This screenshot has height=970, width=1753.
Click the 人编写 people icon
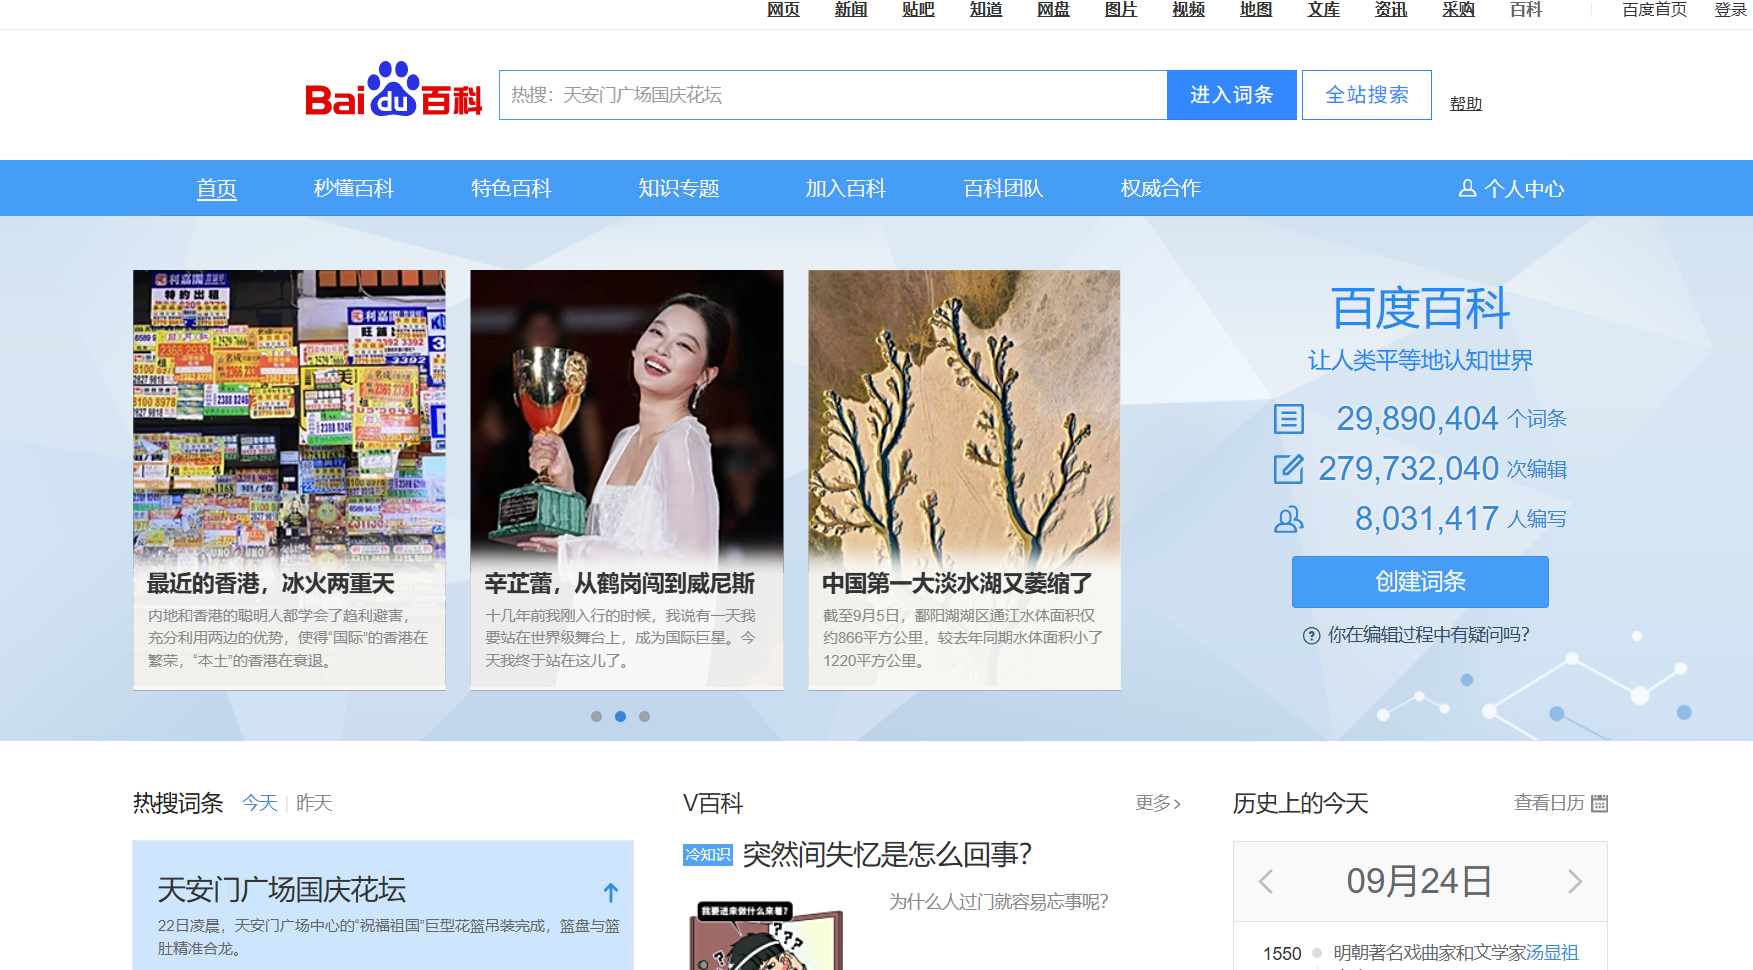point(1289,519)
